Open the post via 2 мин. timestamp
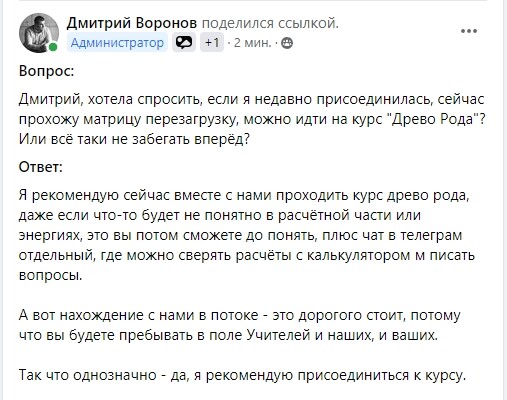507x400 pixels. [x=252, y=43]
